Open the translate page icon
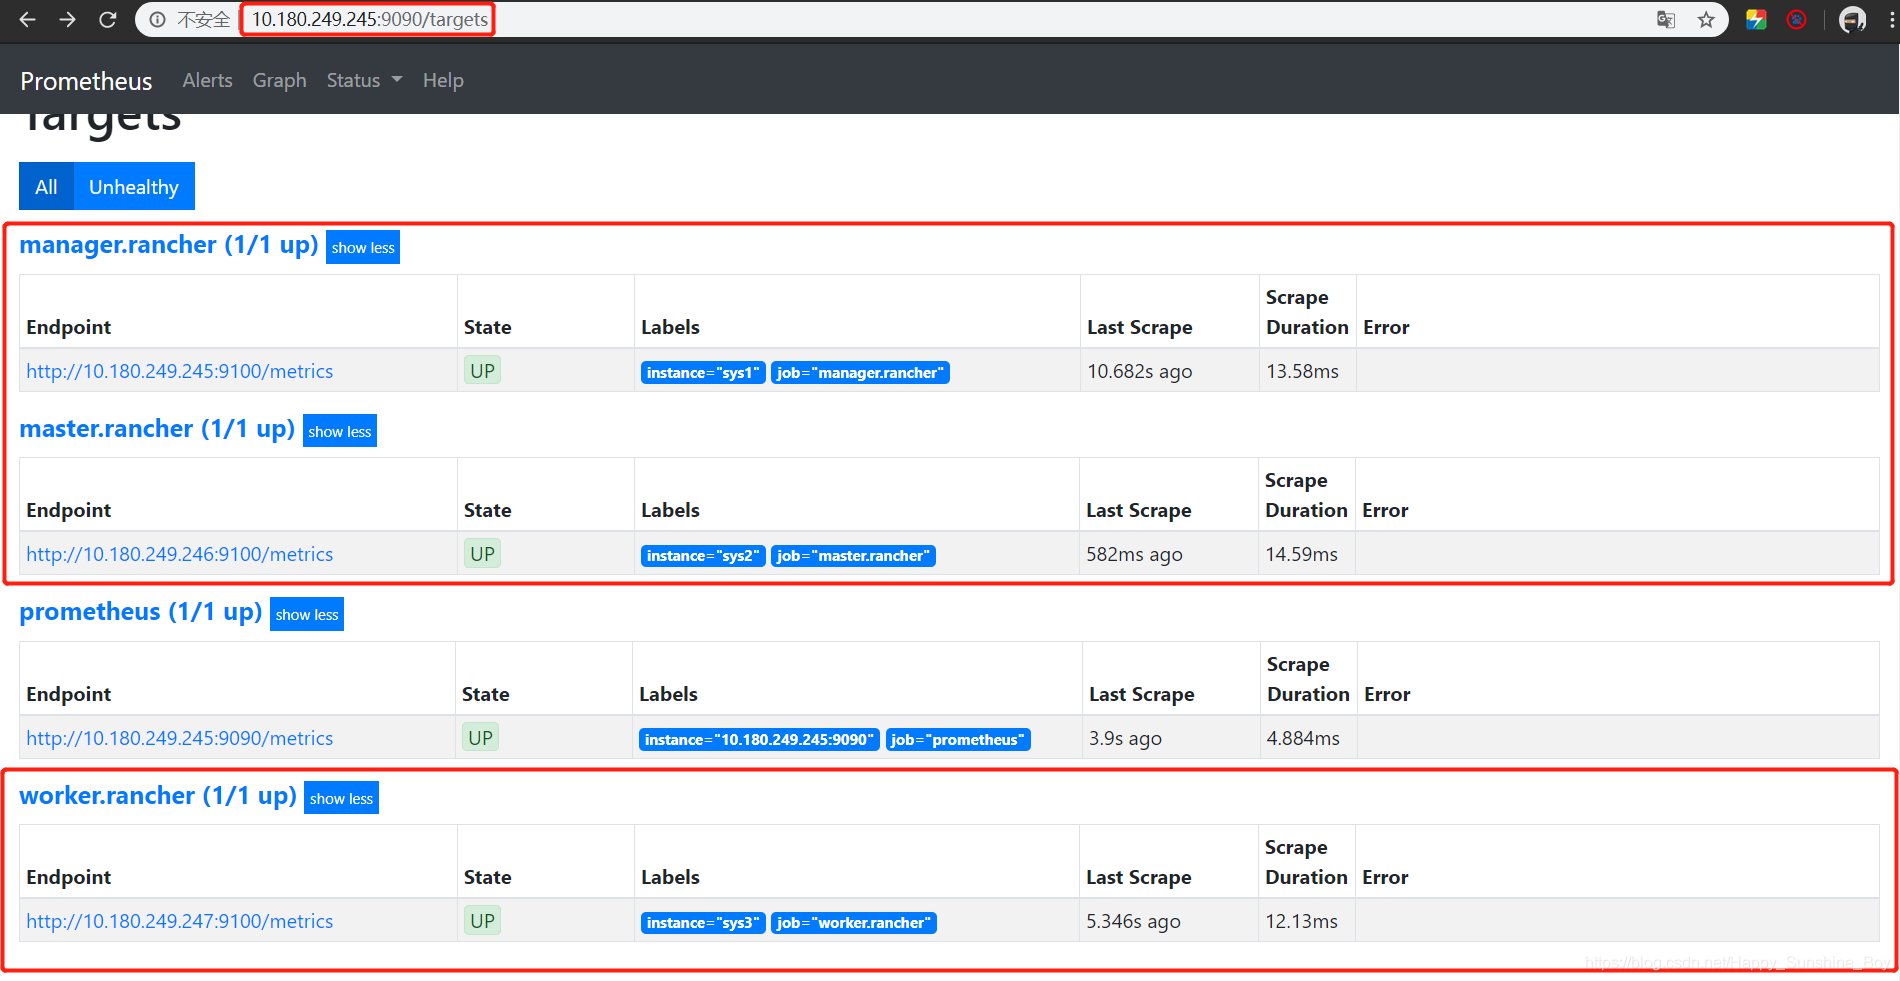The height and width of the screenshot is (981, 1900). tap(1666, 19)
